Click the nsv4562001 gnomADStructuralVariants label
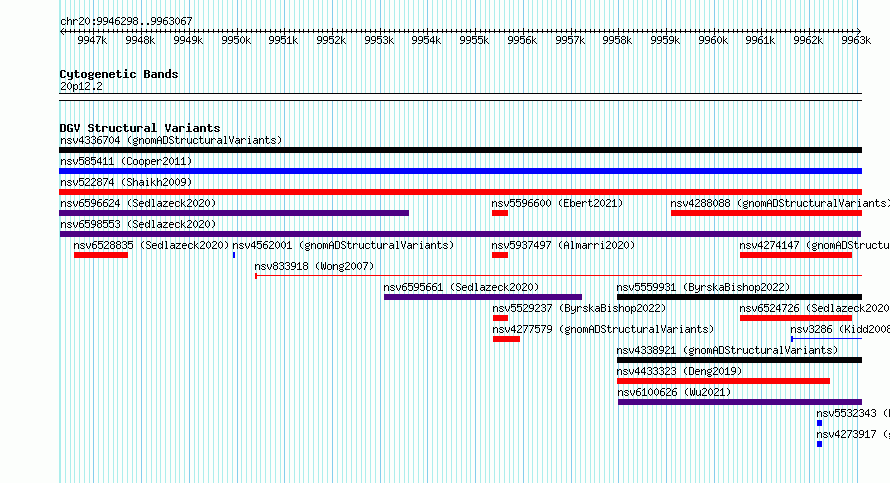 point(343,245)
